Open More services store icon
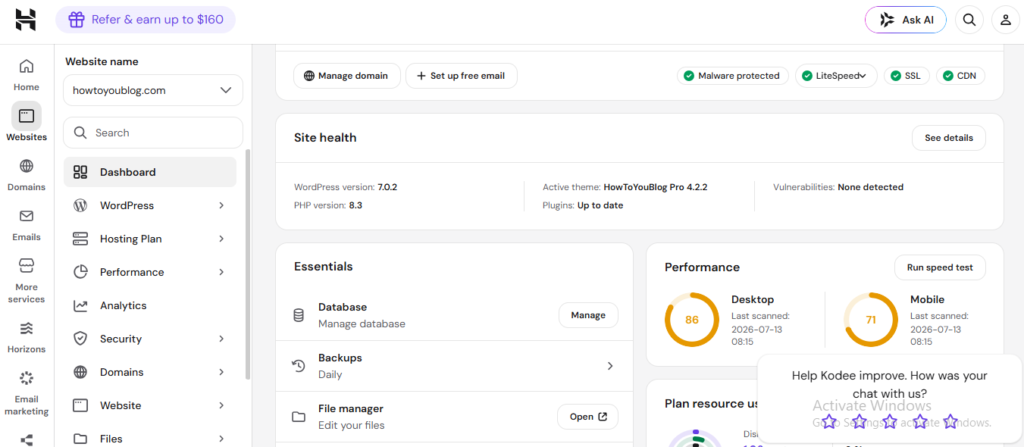The height and width of the screenshot is (447, 1024). point(26,265)
